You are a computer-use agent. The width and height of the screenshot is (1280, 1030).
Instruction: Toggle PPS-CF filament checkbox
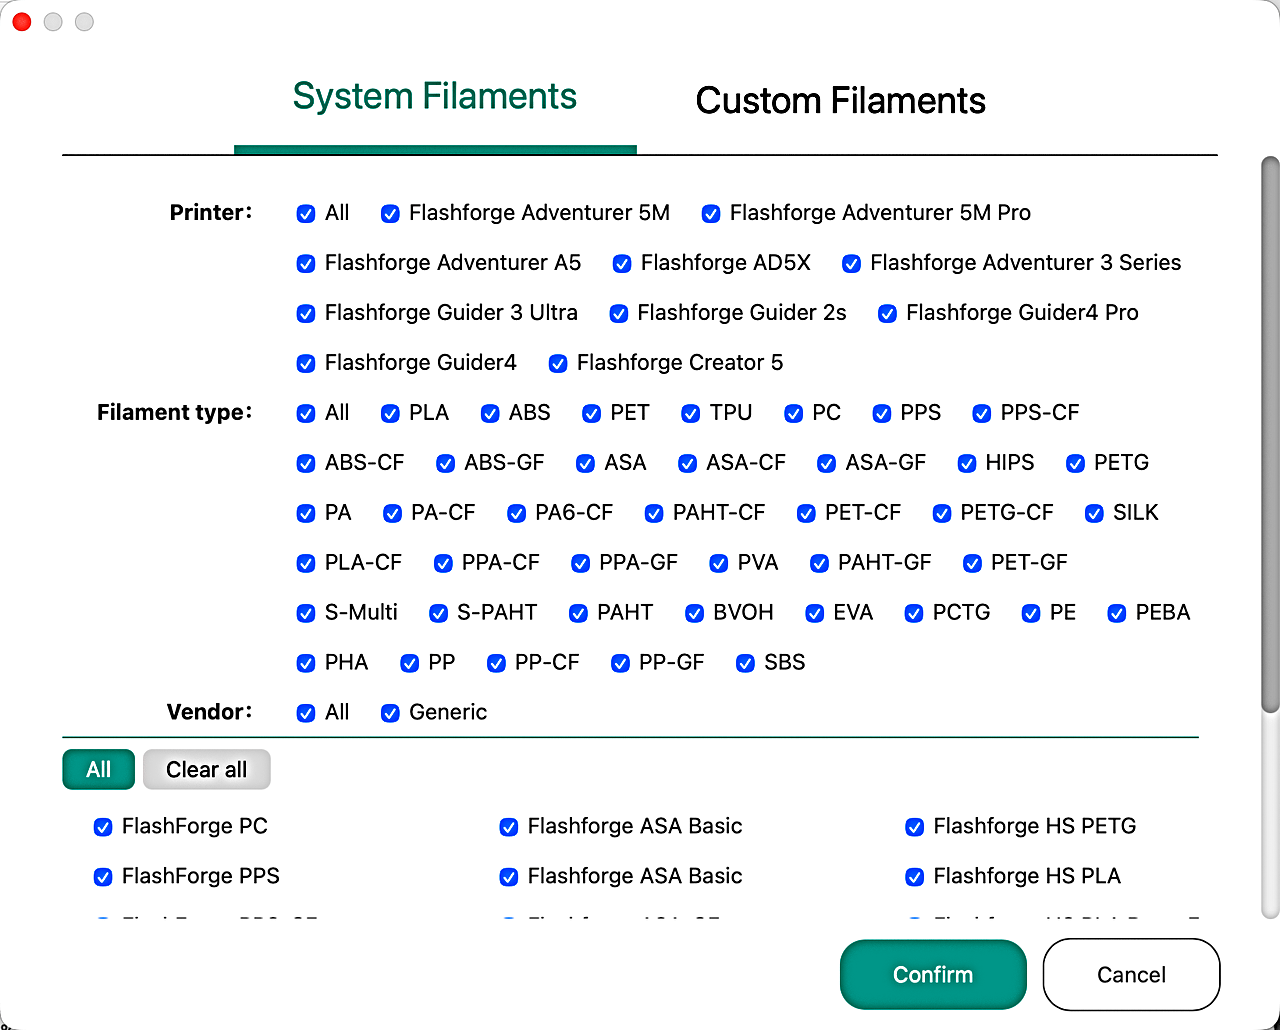(x=982, y=413)
